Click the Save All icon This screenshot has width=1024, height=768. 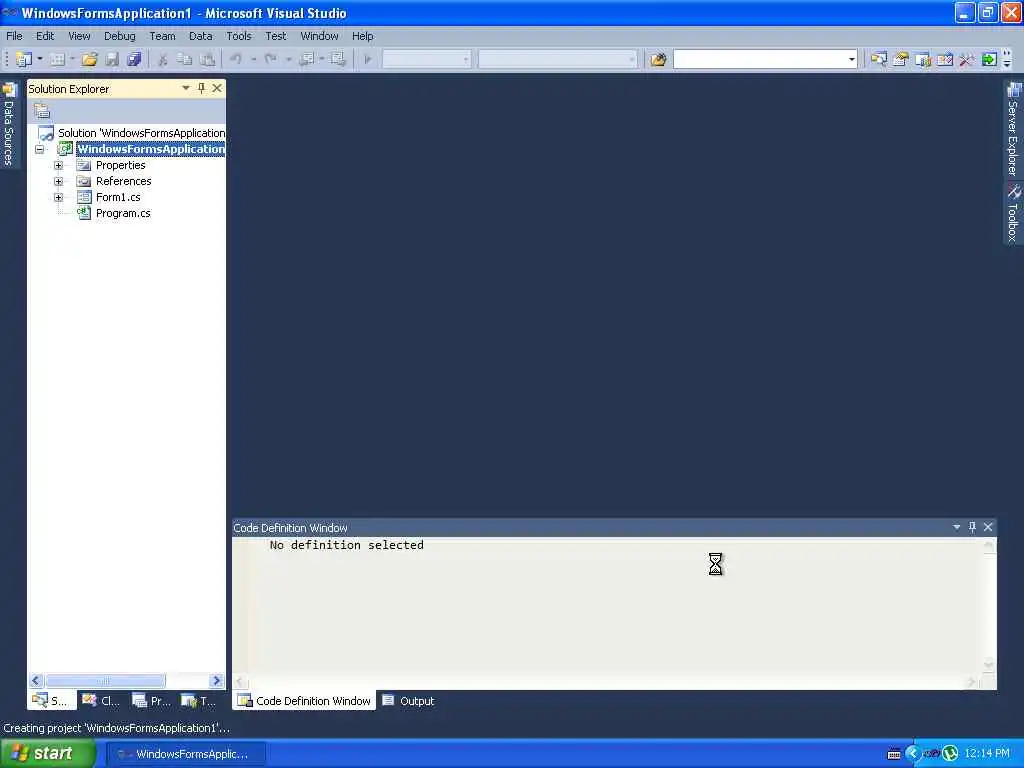pos(134,59)
